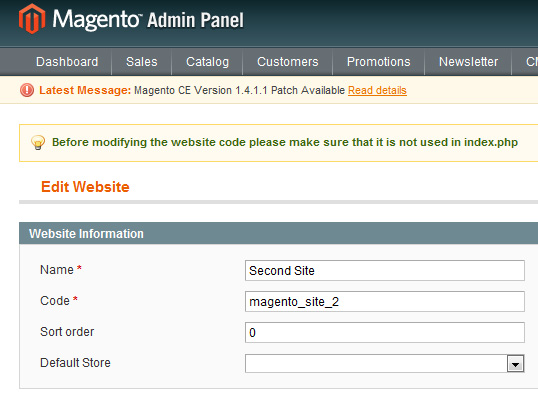Focus the Code field with magento_site_2
The height and width of the screenshot is (406, 538).
385,301
